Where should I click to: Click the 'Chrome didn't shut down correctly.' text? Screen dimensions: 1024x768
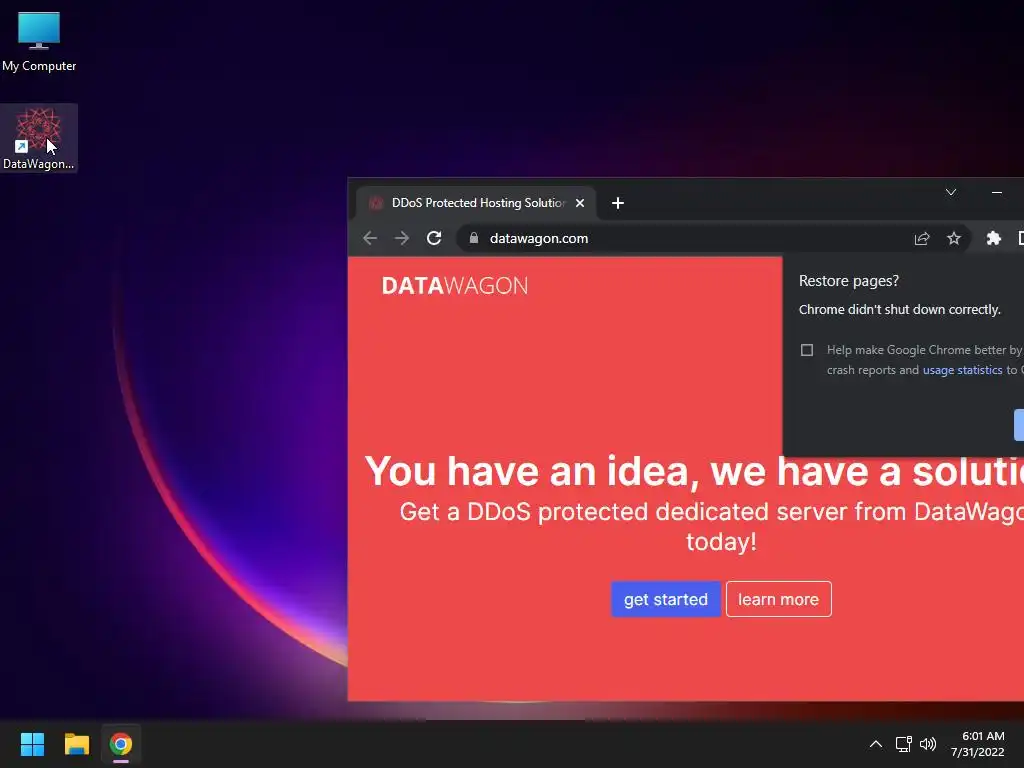(x=899, y=310)
